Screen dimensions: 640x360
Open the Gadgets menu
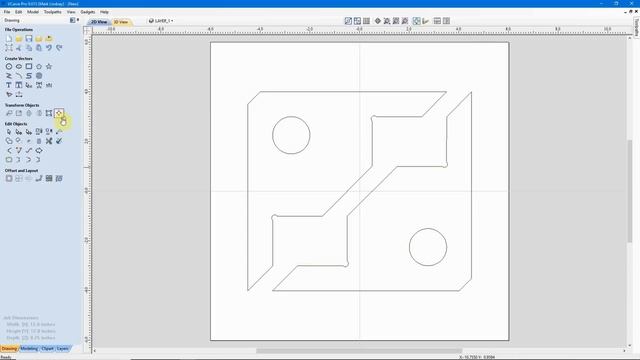[88, 12]
